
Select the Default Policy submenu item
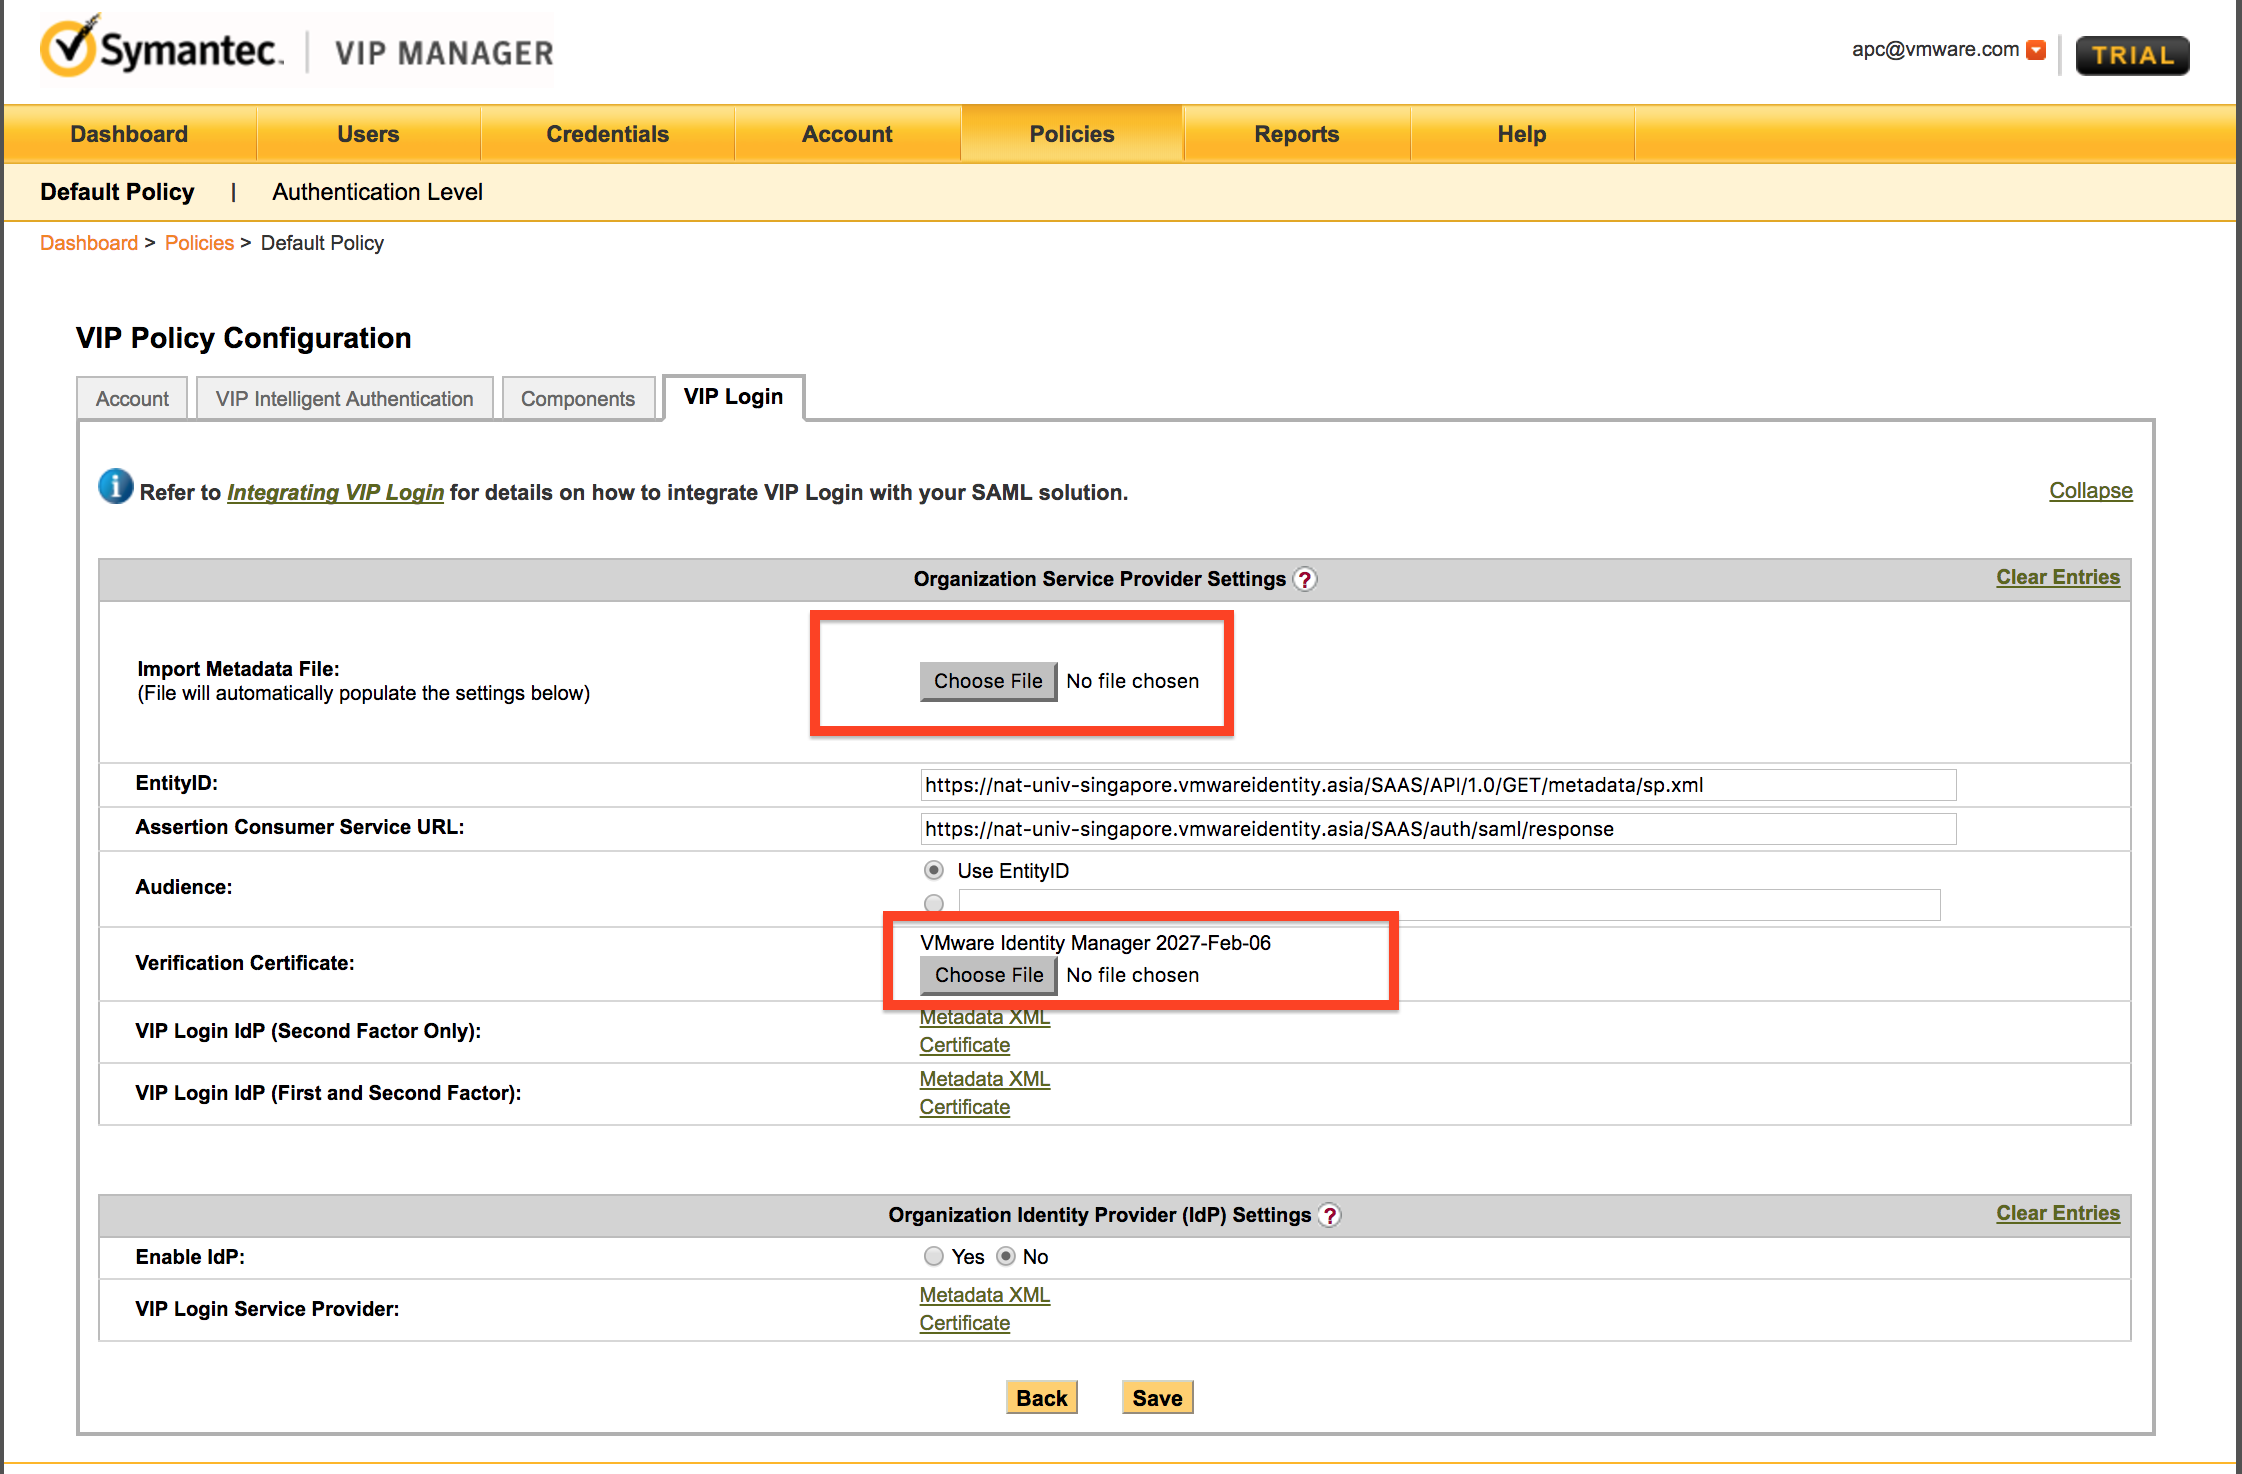point(117,192)
